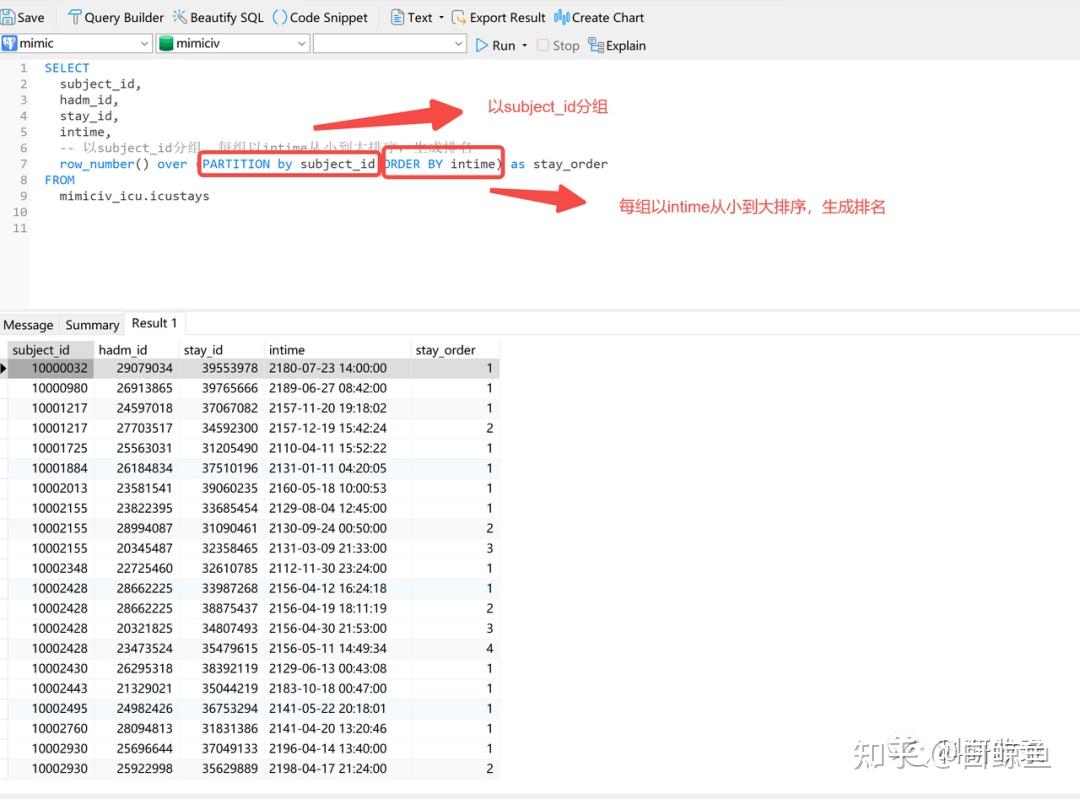Select cell with subject_id 10002760
1080x799 pixels.
50,727
